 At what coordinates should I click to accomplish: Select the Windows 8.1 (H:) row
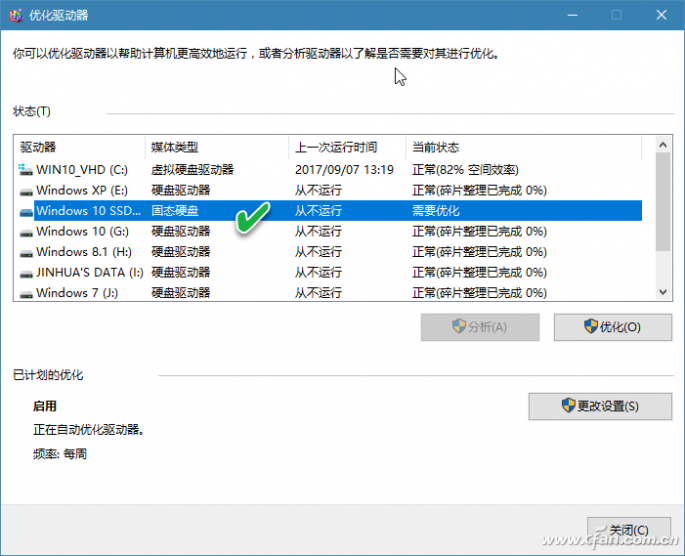328,252
